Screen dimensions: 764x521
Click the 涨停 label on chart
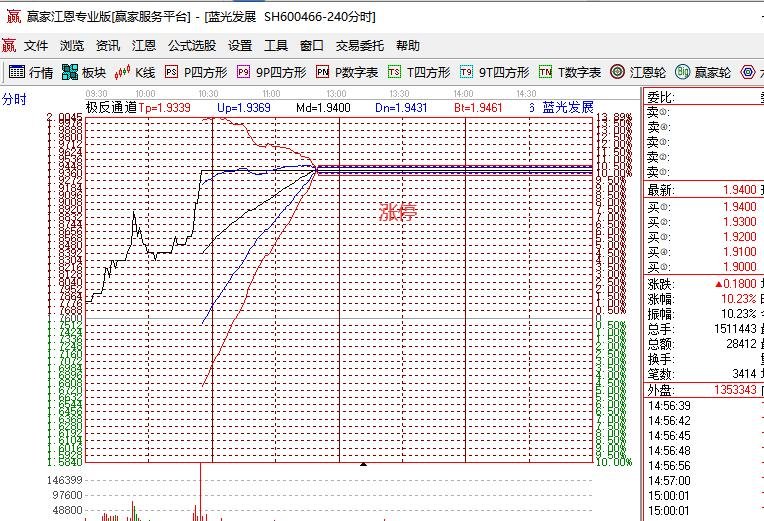pyautogui.click(x=398, y=212)
